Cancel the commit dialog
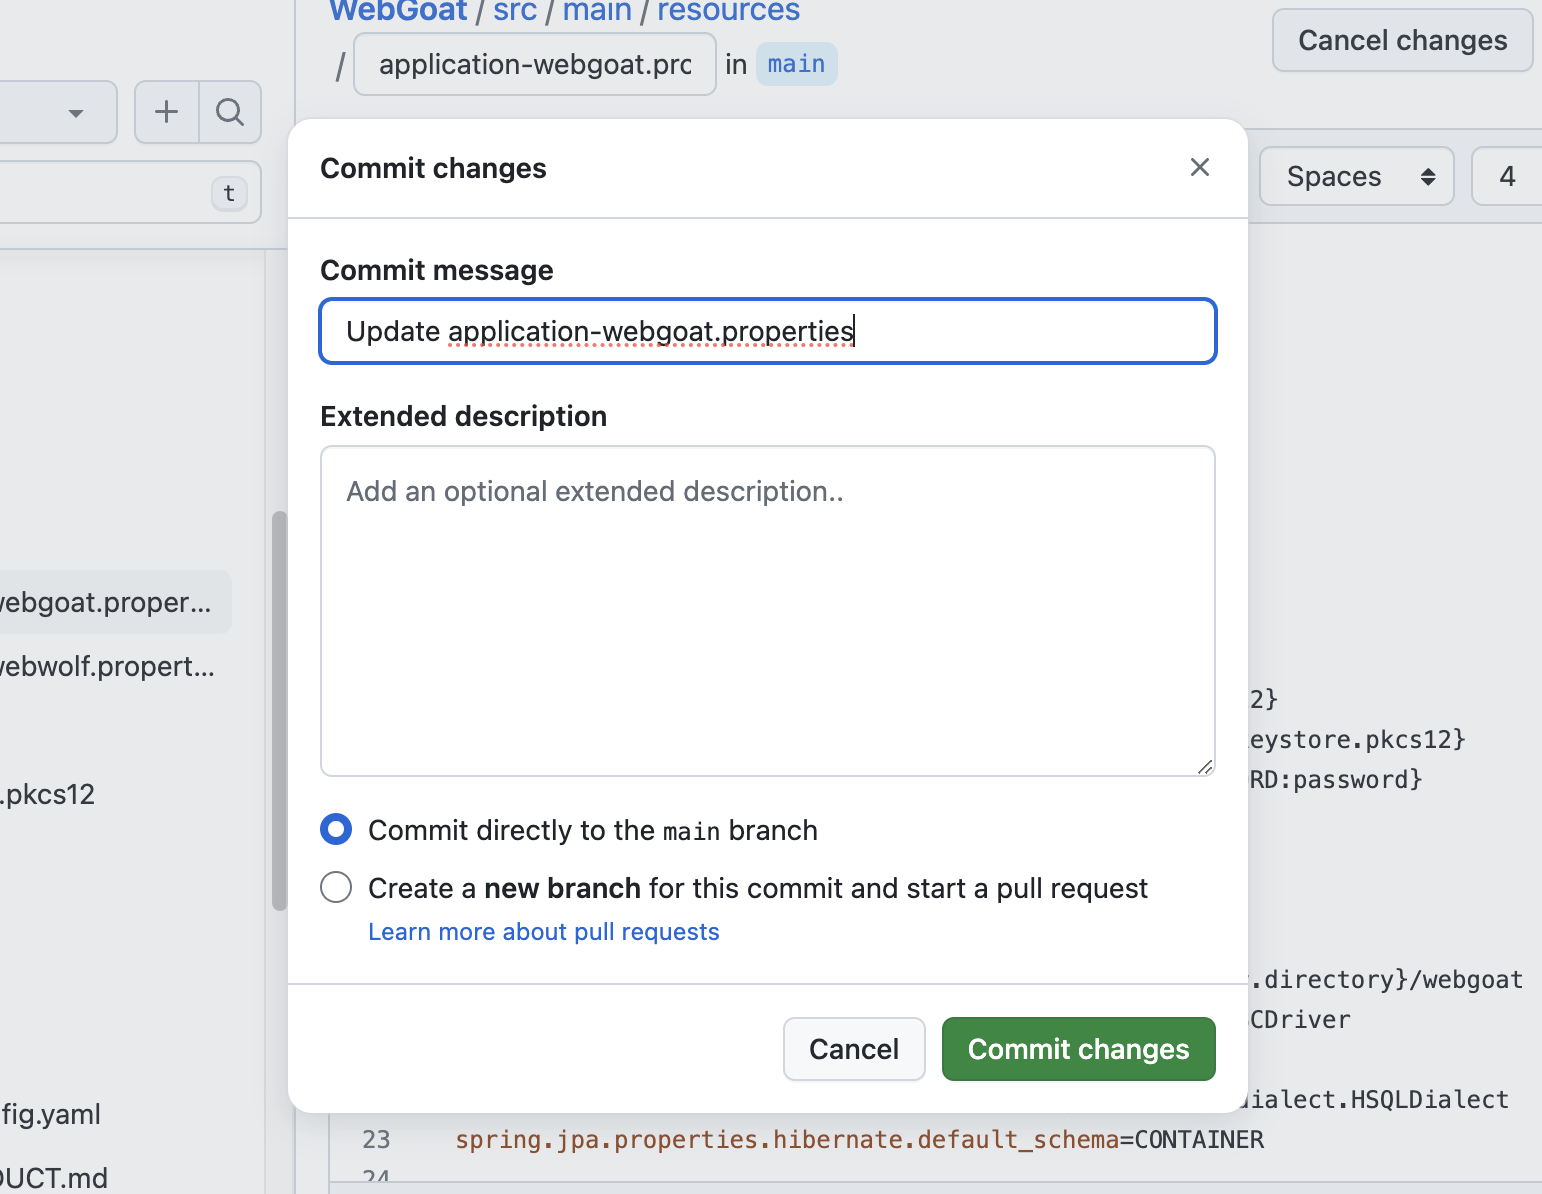 point(854,1049)
